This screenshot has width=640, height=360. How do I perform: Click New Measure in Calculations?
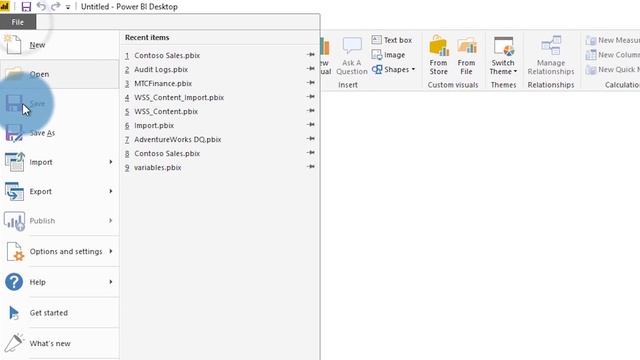tap(613, 40)
